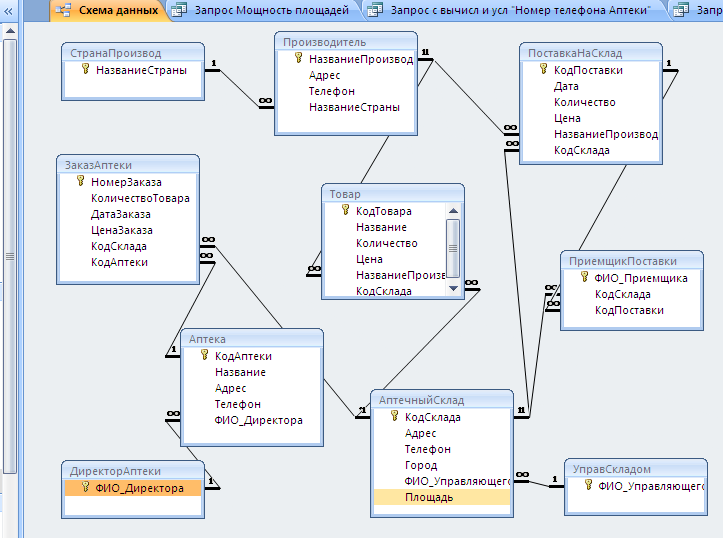
Task: Click the left pane scroll up arrow
Action: [10, 31]
